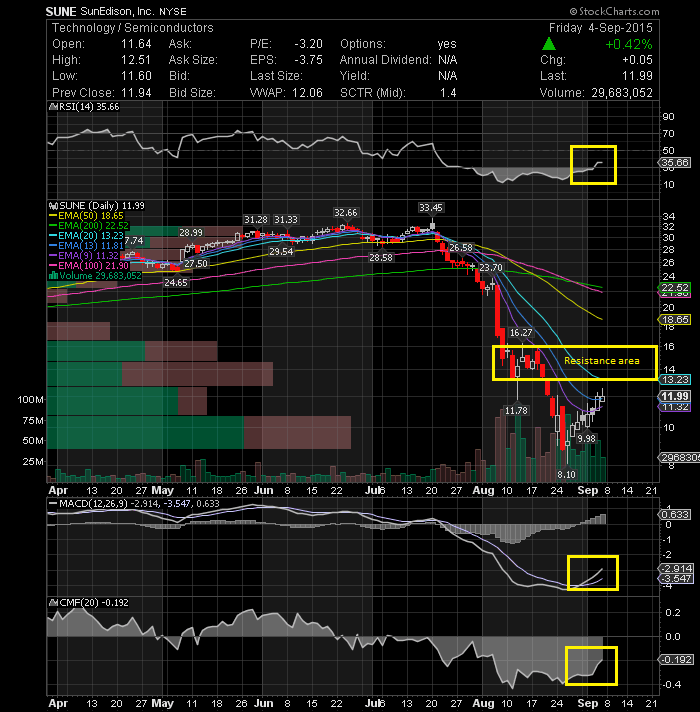Click Technology / Semiconductors sector text

(x=133, y=28)
